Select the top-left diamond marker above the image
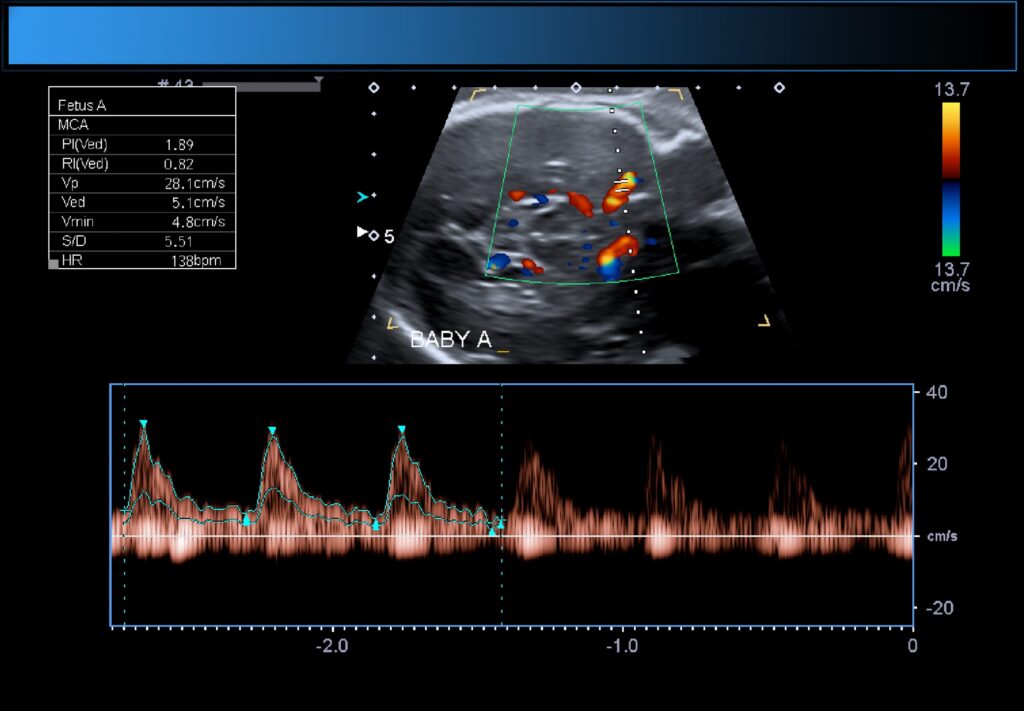The width and height of the screenshot is (1024, 711). click(x=374, y=88)
